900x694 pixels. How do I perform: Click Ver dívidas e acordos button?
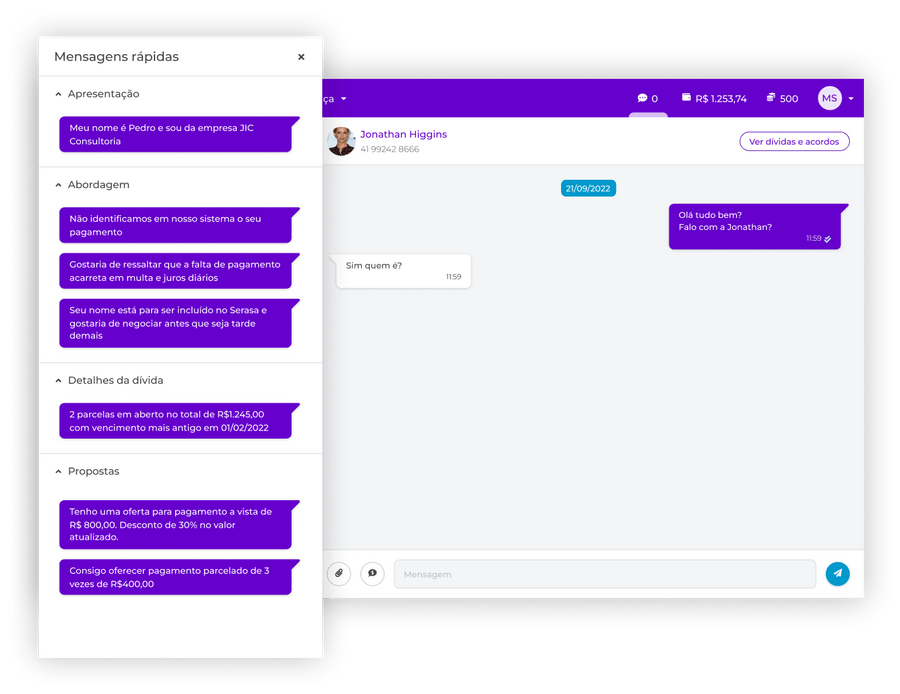(794, 142)
